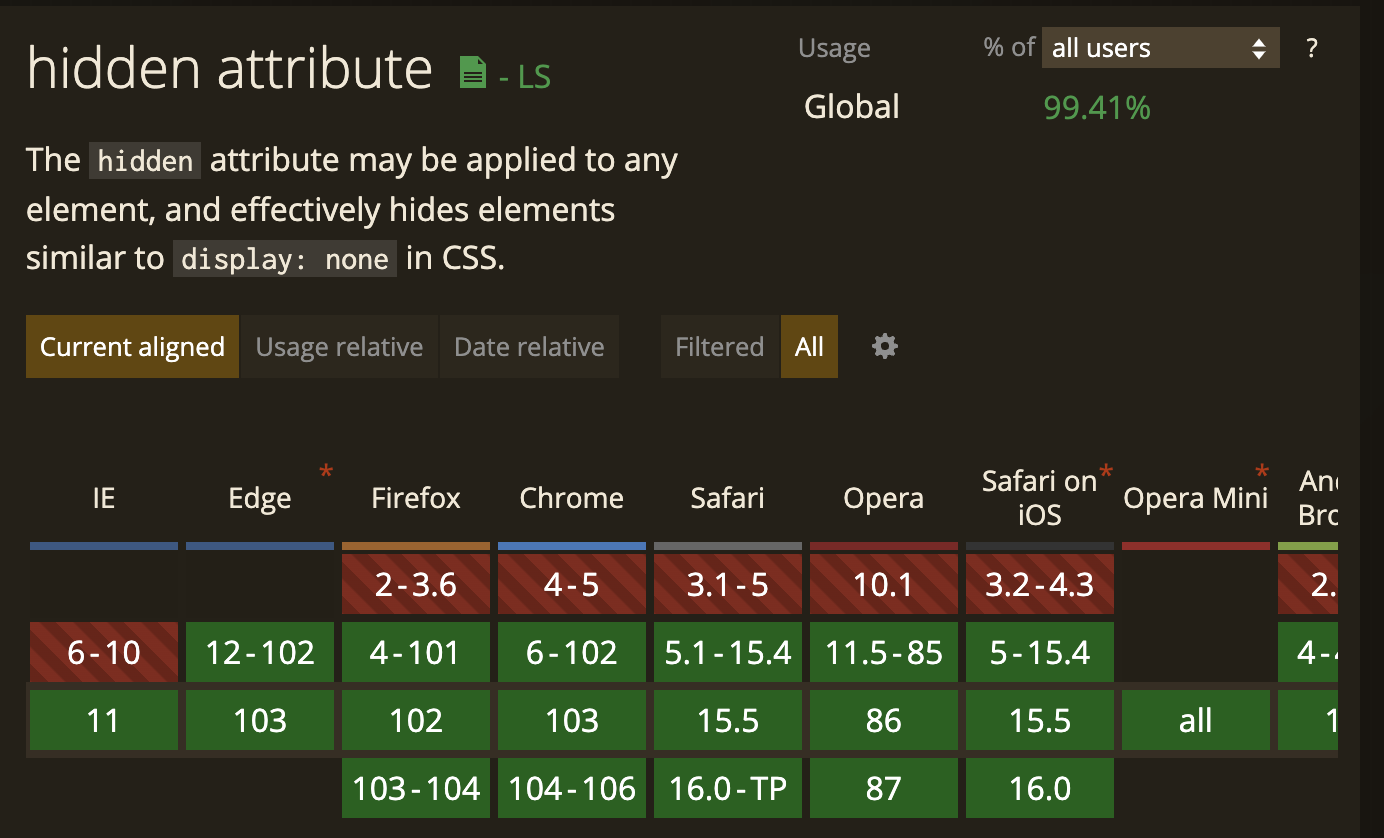This screenshot has width=1384, height=838.
Task: Select Safari on iOS 3.2-4.3 cell
Action: 1040,584
